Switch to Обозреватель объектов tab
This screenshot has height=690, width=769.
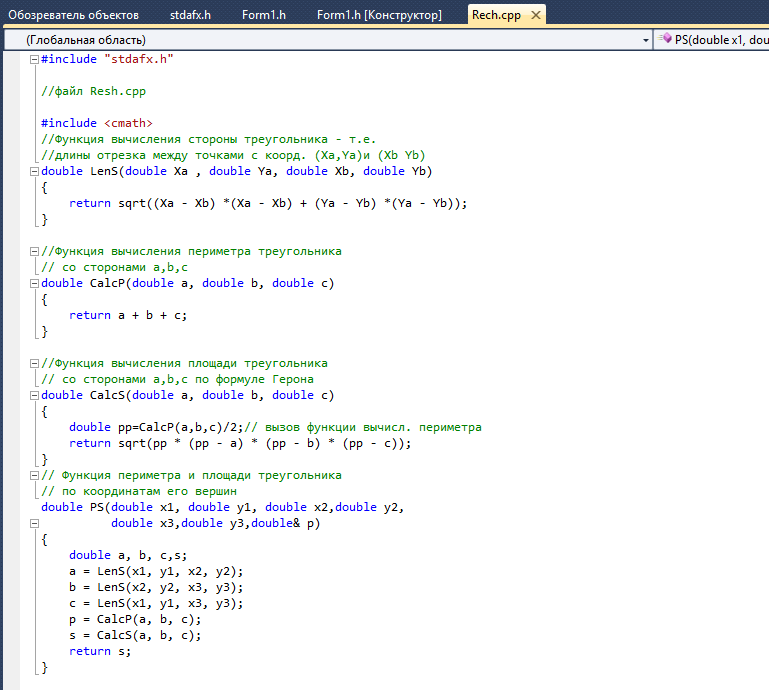(x=74, y=15)
